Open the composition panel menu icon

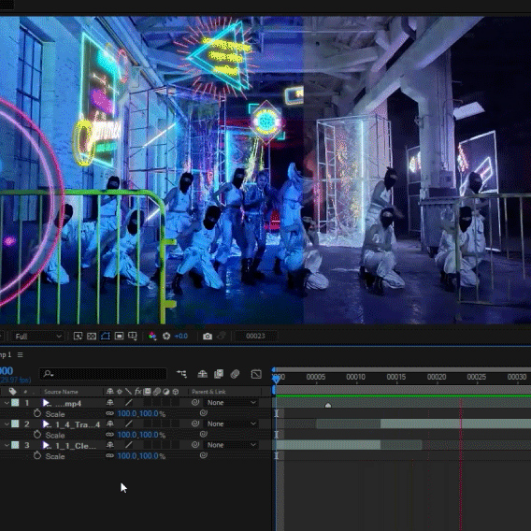click(x=20, y=355)
